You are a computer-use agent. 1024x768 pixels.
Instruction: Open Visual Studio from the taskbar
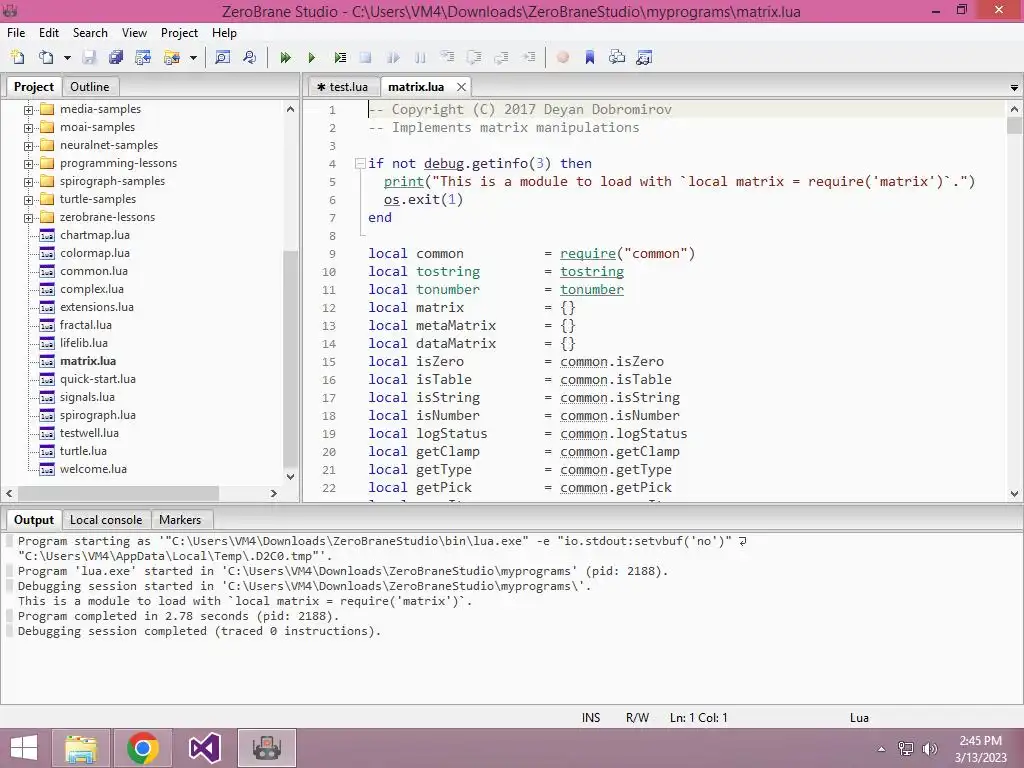coord(204,748)
